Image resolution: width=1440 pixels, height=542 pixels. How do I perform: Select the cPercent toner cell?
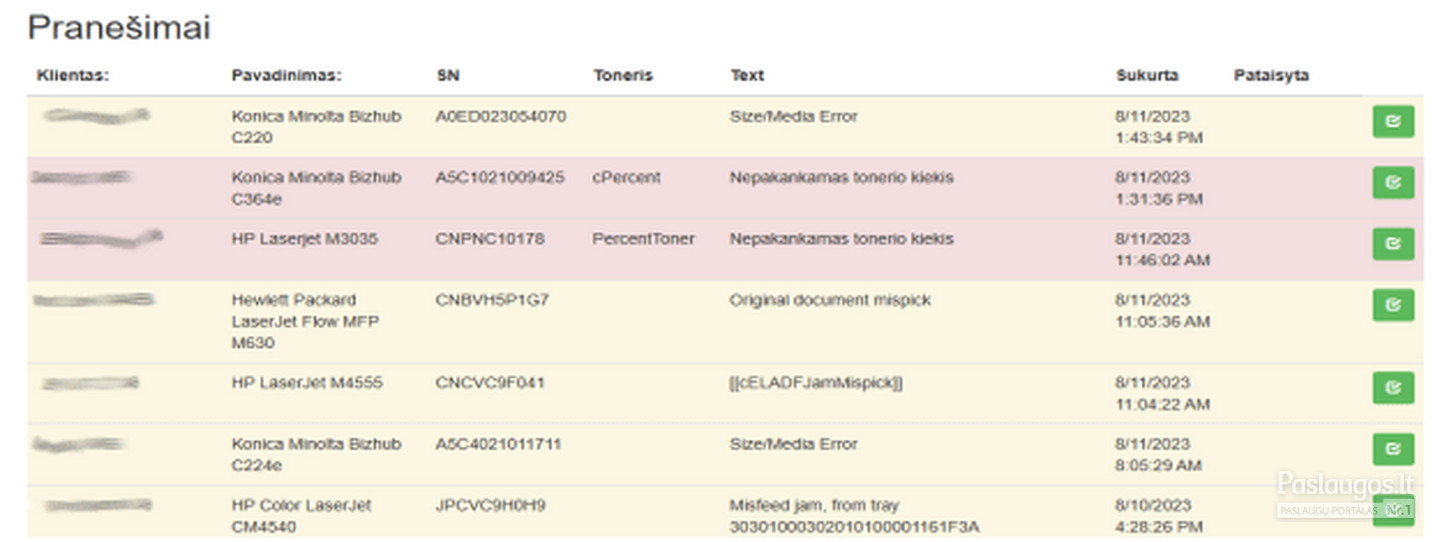point(627,177)
